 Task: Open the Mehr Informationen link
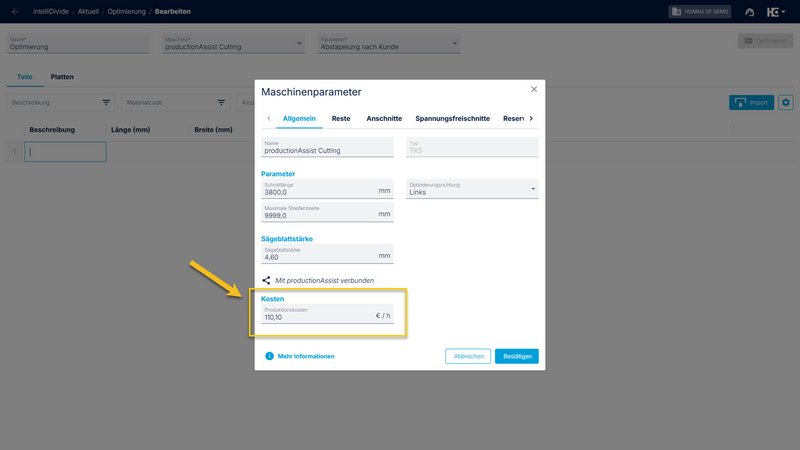306,356
